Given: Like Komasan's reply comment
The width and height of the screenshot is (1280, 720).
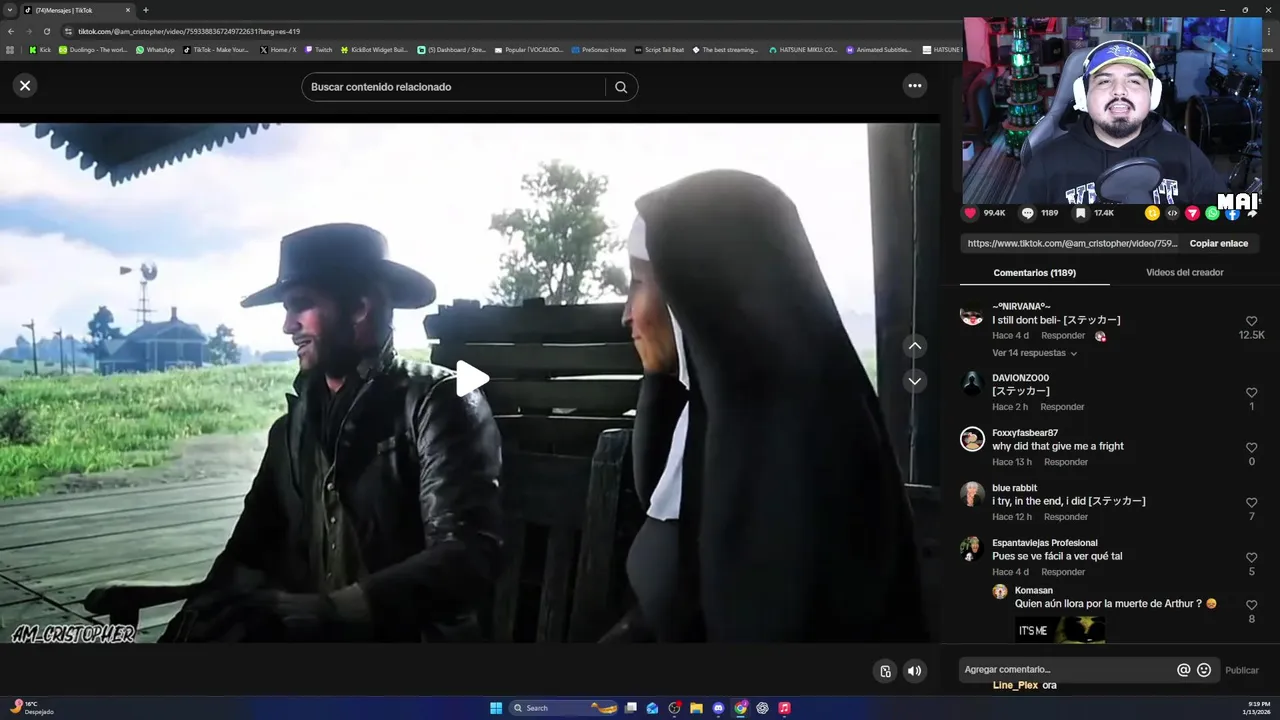Looking at the screenshot, I should (1251, 605).
